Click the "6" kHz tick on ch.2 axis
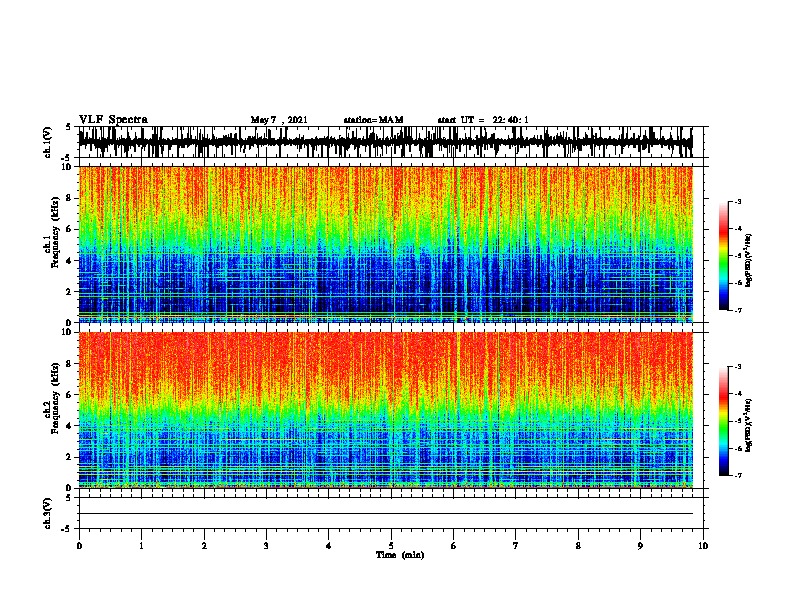792x612 pixels. pyautogui.click(x=70, y=395)
